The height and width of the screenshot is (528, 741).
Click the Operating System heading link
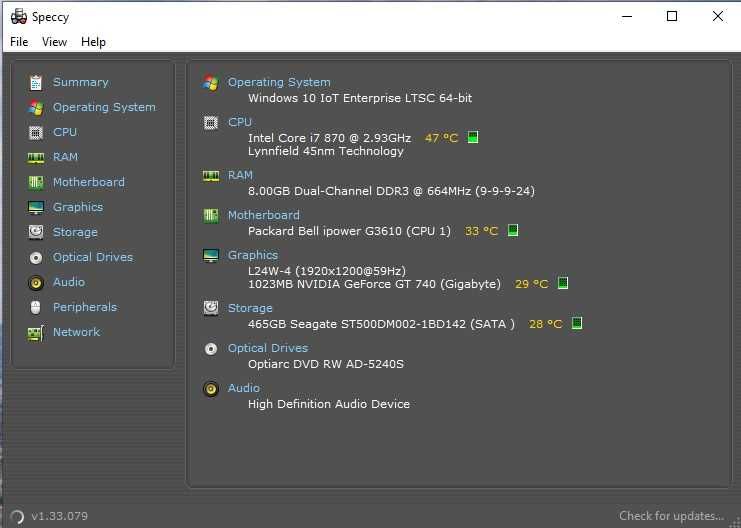(279, 82)
